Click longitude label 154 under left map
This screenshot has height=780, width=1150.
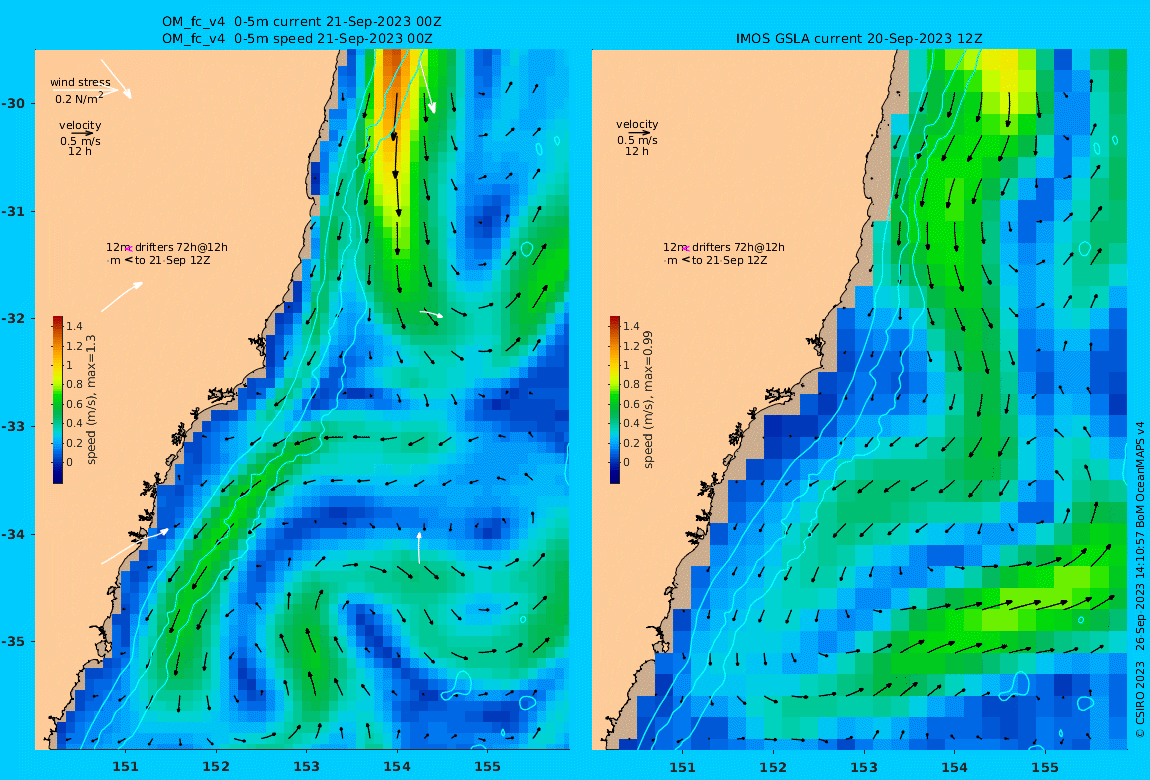(x=397, y=767)
